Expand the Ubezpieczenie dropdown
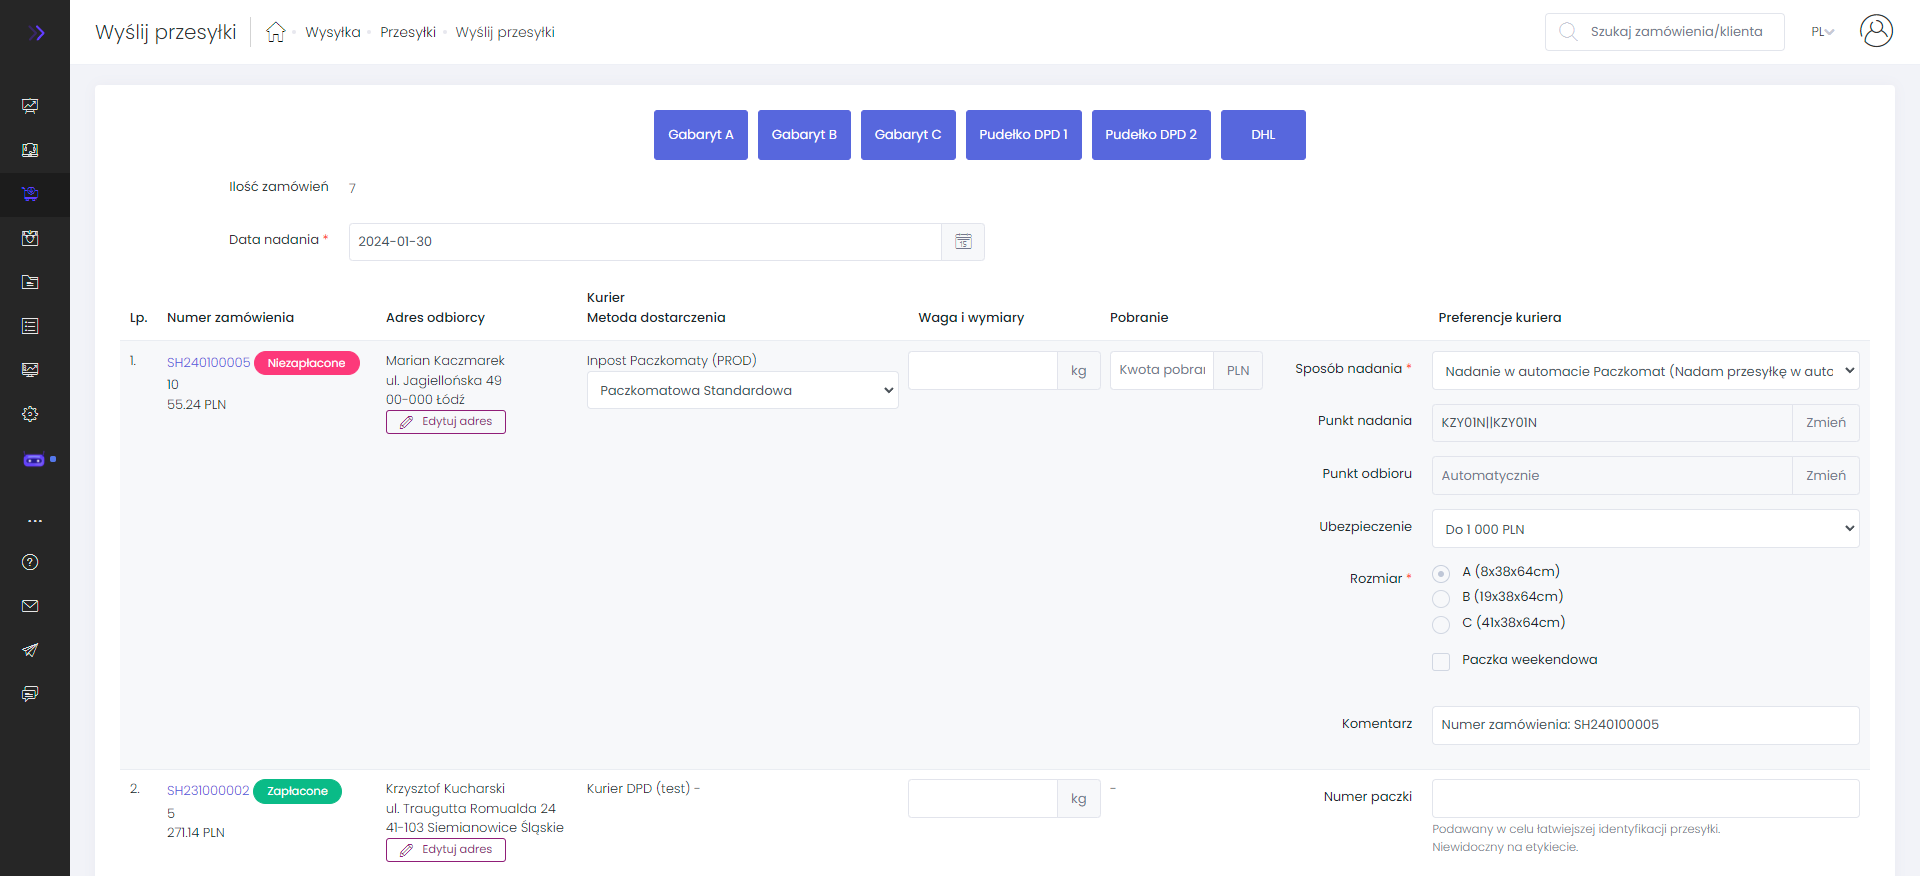 click(1645, 529)
